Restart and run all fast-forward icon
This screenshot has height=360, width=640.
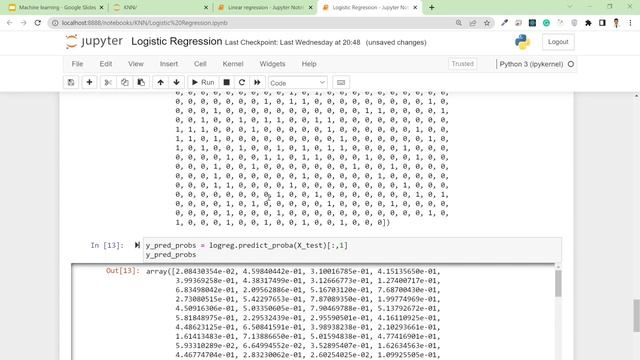pos(257,82)
